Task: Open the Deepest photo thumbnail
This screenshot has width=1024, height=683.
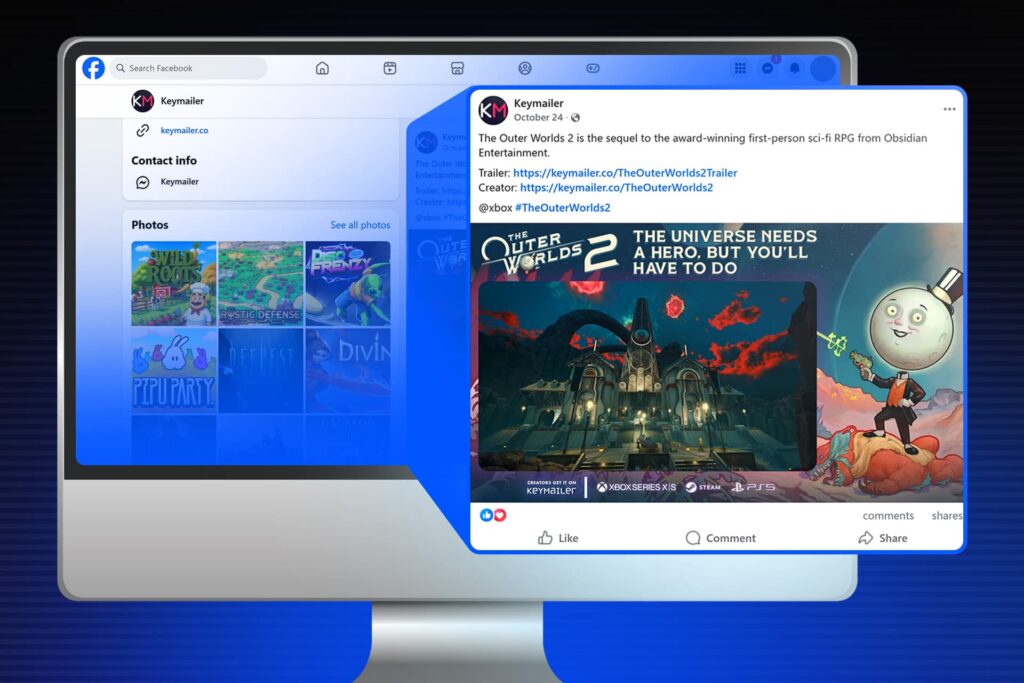Action: [261, 370]
